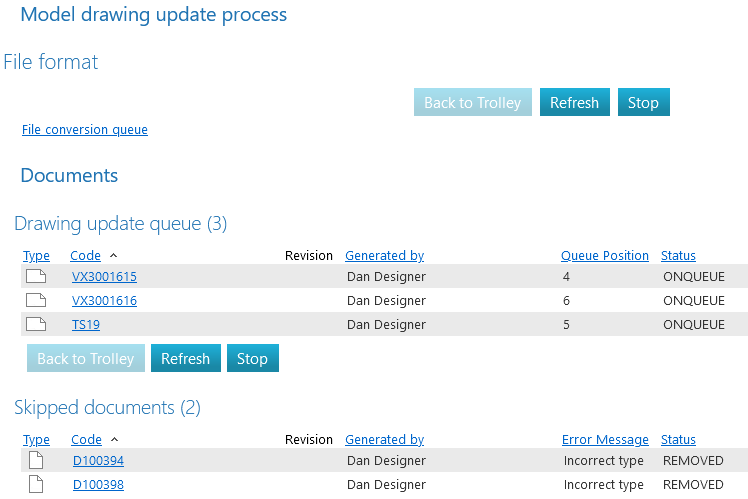This screenshot has width=748, height=499.
Task: Open document TS19
Action: pyautogui.click(x=86, y=325)
